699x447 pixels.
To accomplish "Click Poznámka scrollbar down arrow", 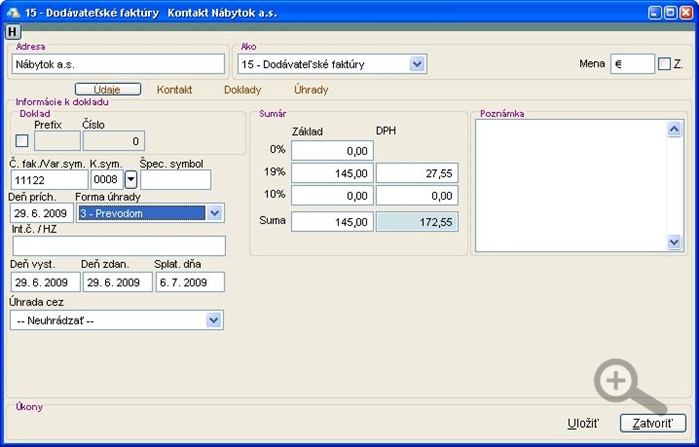I will pos(674,242).
